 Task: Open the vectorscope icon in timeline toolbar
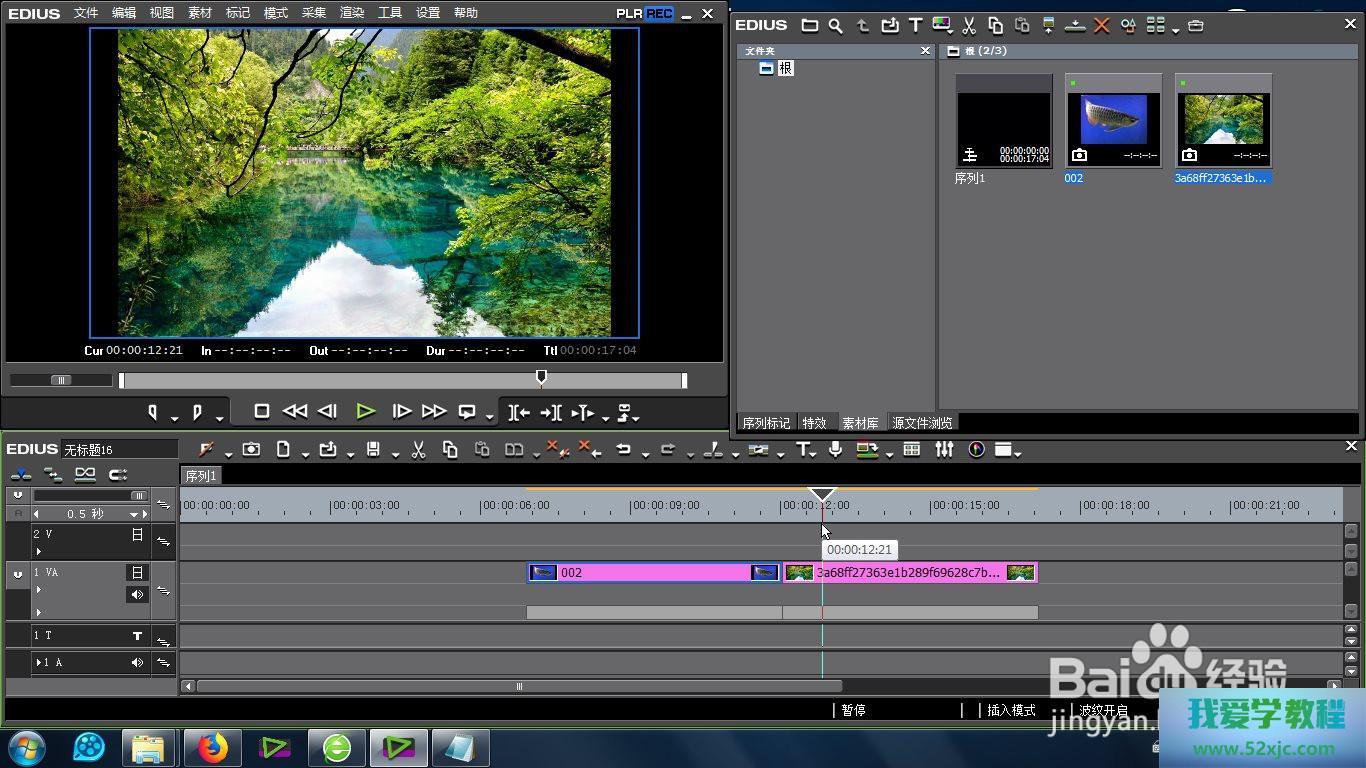click(977, 450)
